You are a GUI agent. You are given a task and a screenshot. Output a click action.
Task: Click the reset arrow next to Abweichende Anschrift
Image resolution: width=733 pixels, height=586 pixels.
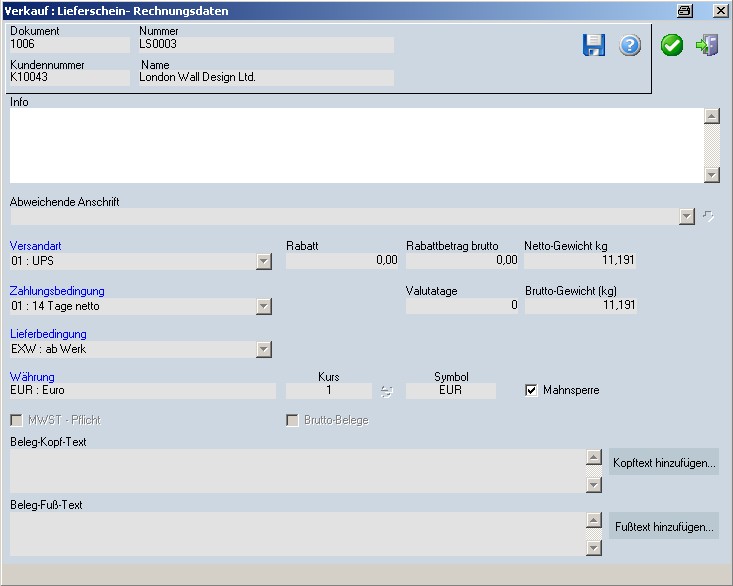709,216
